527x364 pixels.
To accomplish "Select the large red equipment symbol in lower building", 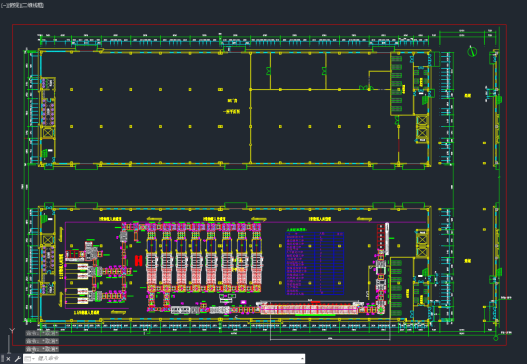I will pyautogui.click(x=138, y=260).
